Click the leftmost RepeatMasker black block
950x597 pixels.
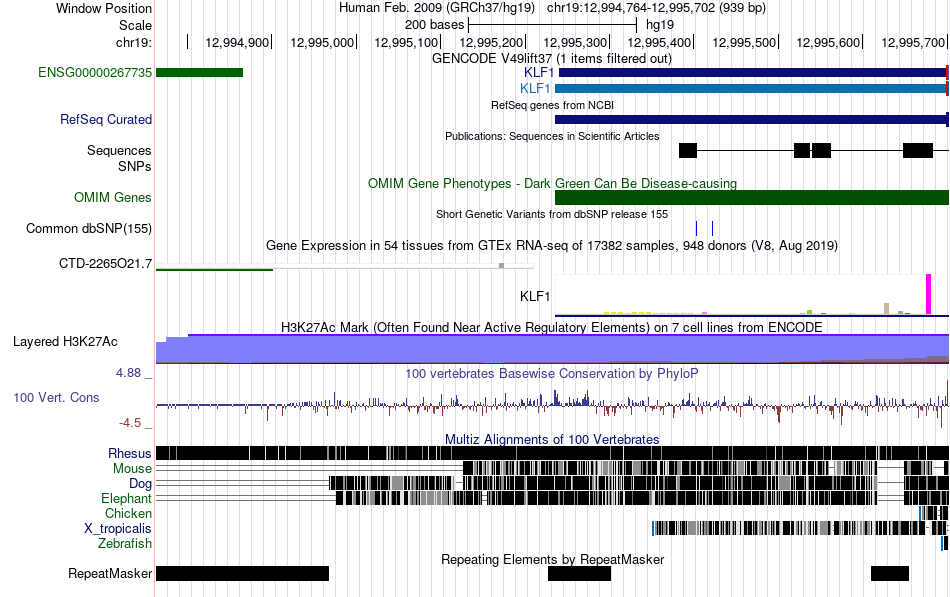242,573
